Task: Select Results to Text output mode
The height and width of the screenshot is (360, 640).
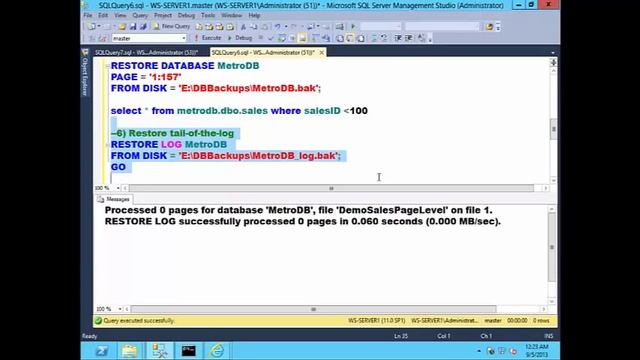Action: click(x=340, y=38)
